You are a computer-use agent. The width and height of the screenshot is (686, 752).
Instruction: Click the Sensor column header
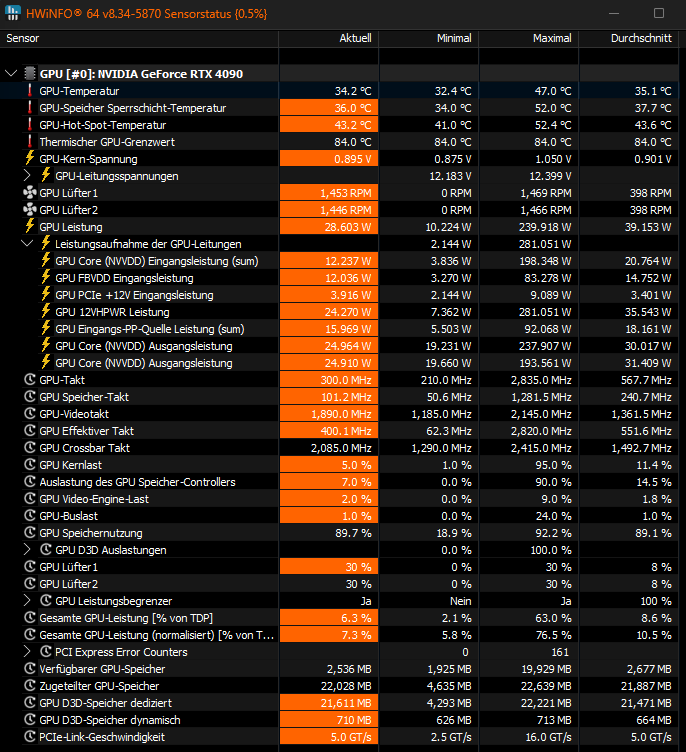[x=139, y=38]
